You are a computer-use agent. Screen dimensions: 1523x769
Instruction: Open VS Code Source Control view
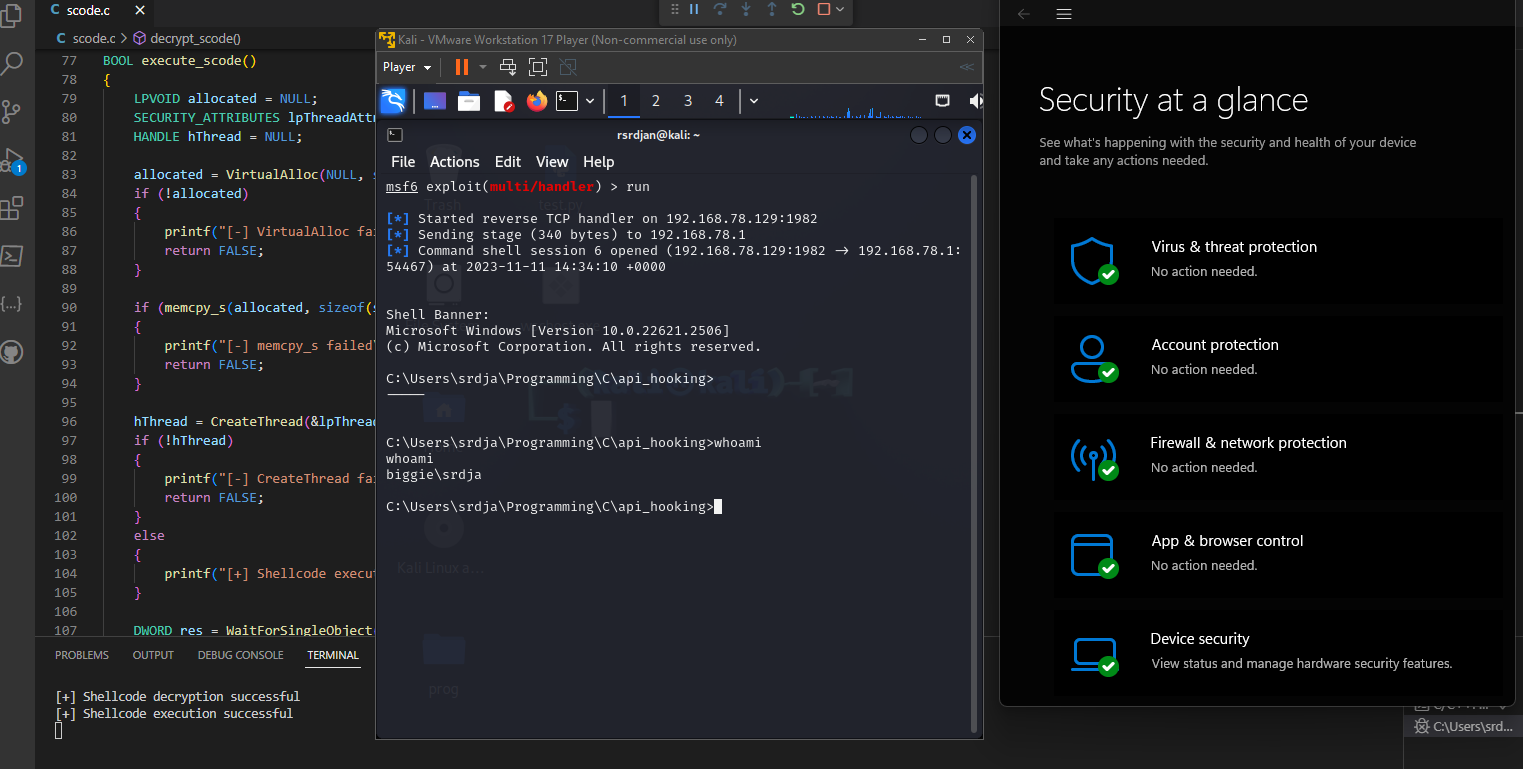12,111
